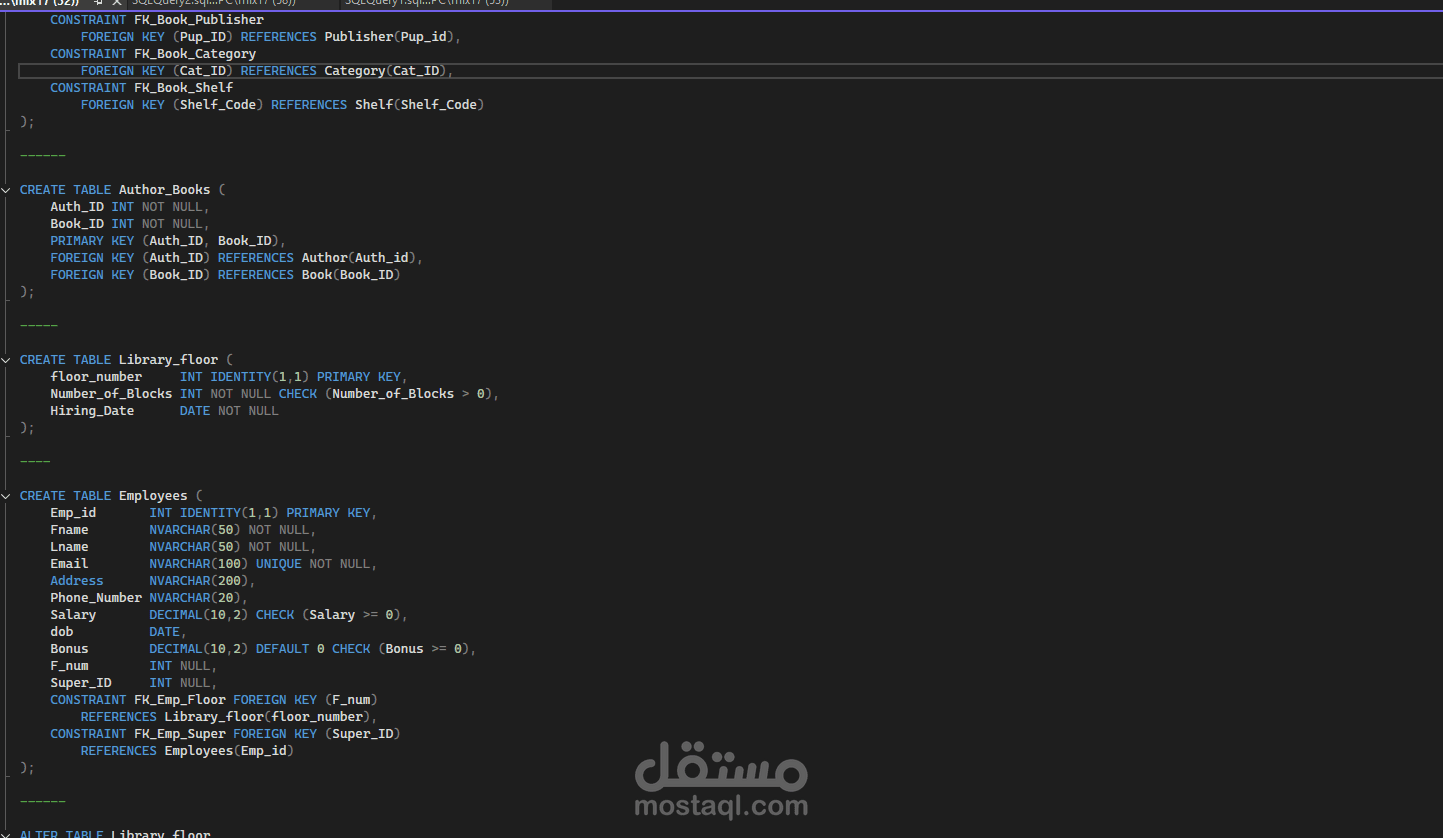Click the NVARCHAR(100) type of Email
The image size is (1443, 838).
(199, 564)
